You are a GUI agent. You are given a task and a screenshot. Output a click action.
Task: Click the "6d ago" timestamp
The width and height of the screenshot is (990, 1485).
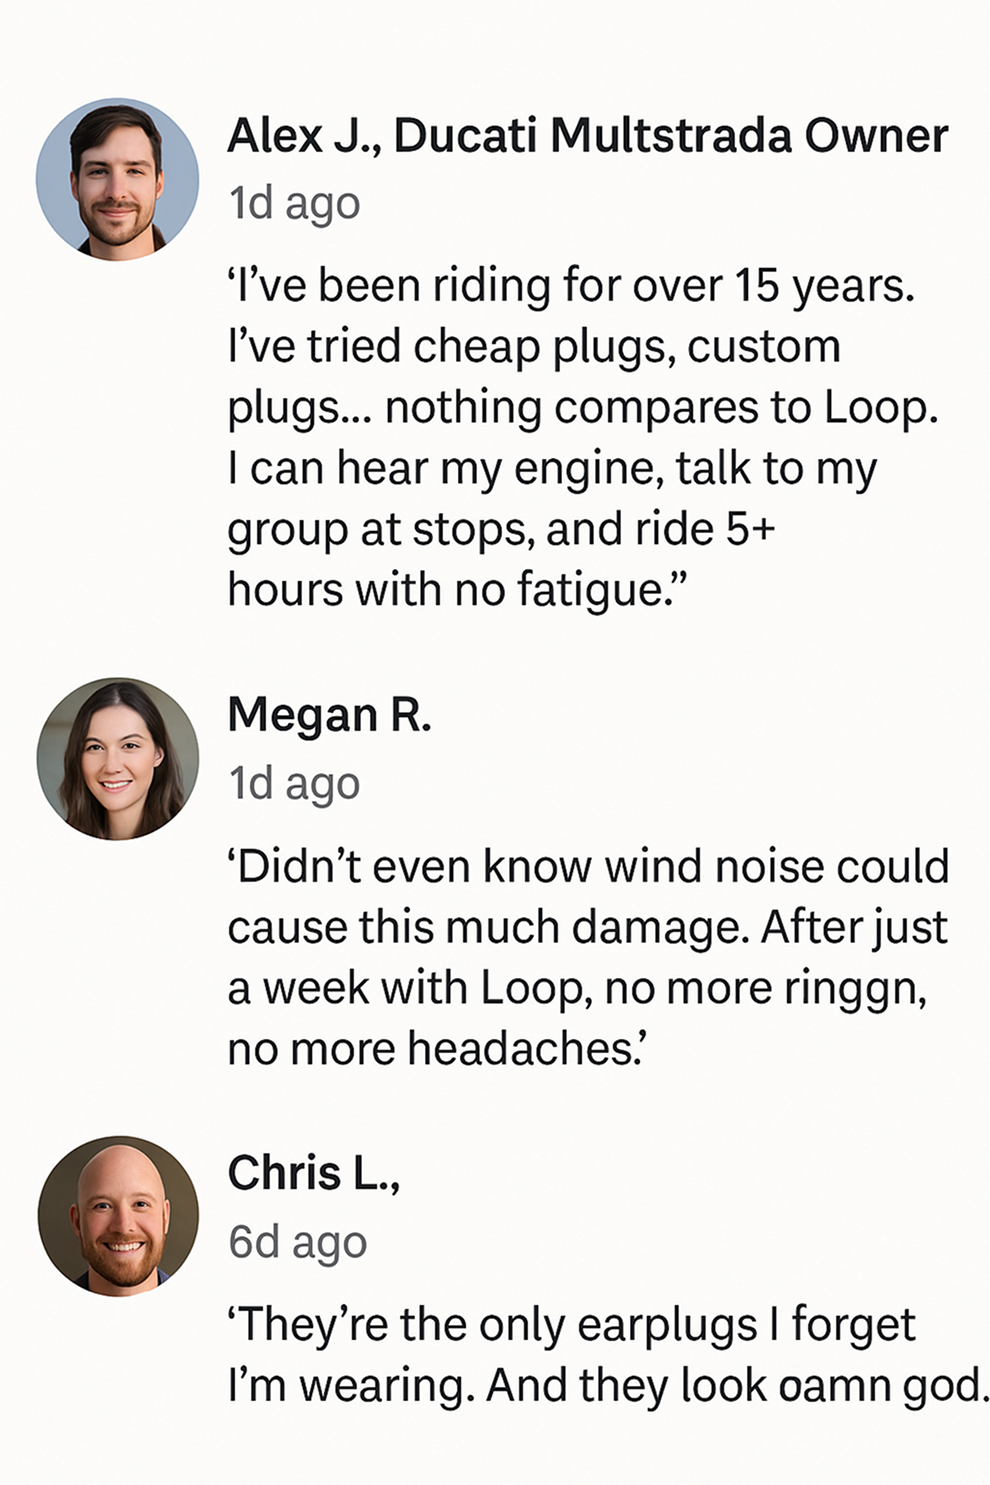pyautogui.click(x=297, y=1243)
